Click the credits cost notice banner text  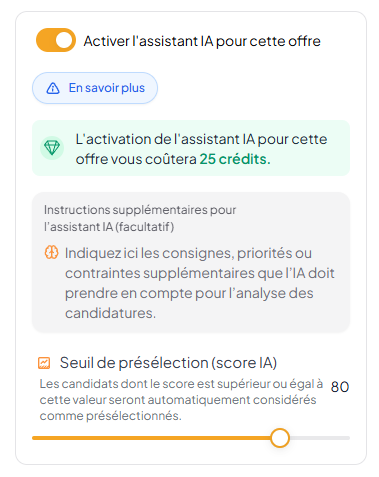(x=201, y=149)
